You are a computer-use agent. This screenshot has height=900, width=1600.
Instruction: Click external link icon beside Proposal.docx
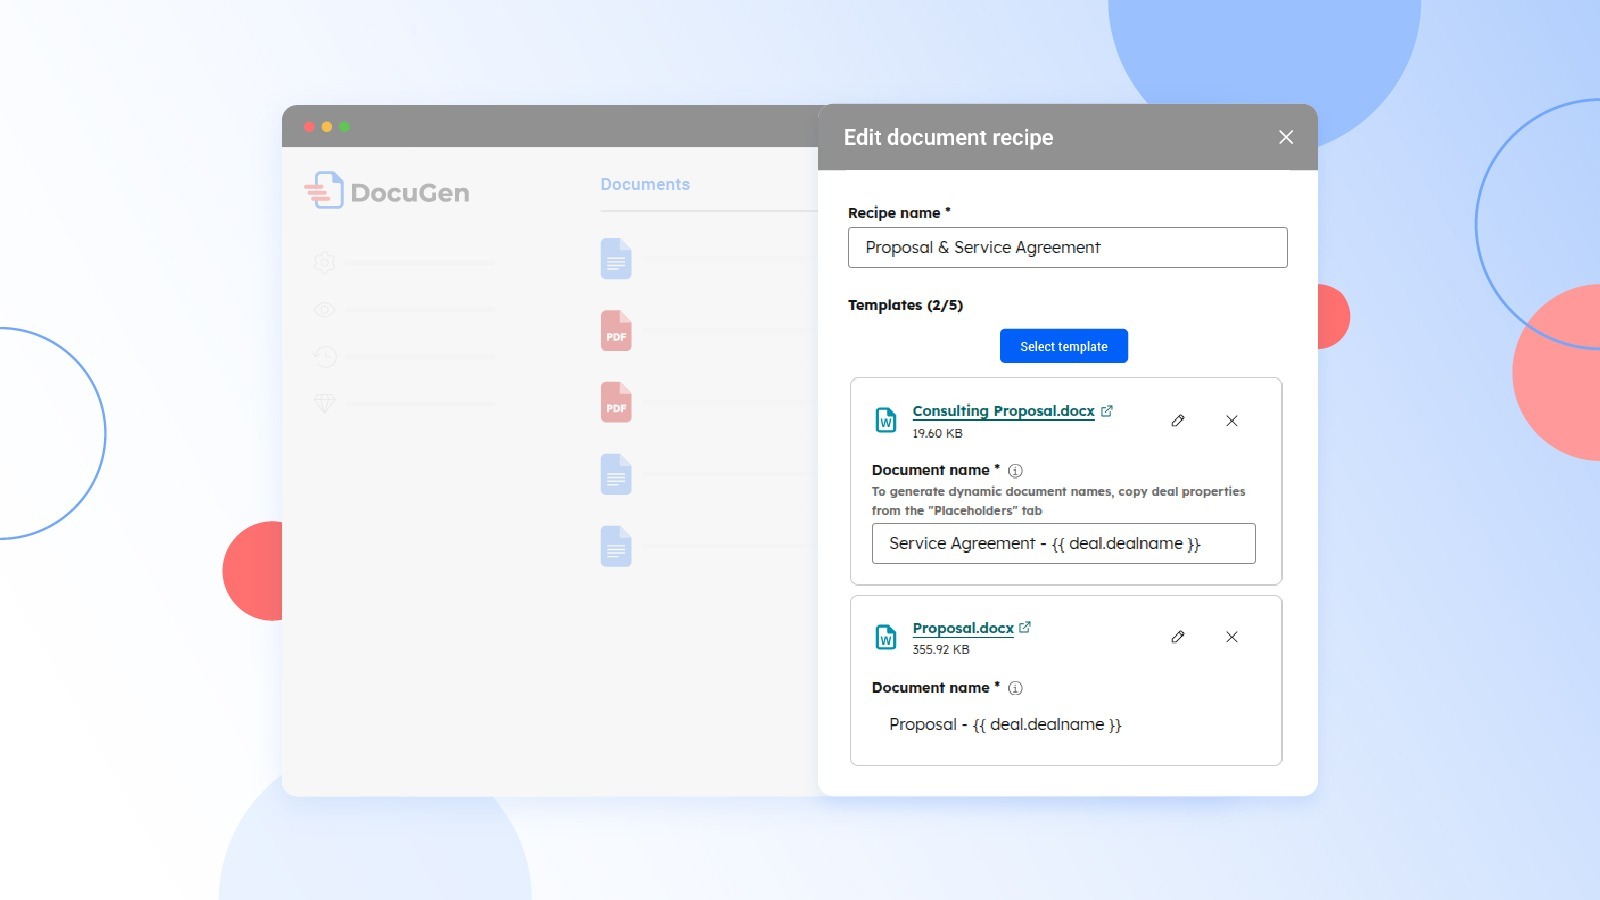pos(1025,627)
